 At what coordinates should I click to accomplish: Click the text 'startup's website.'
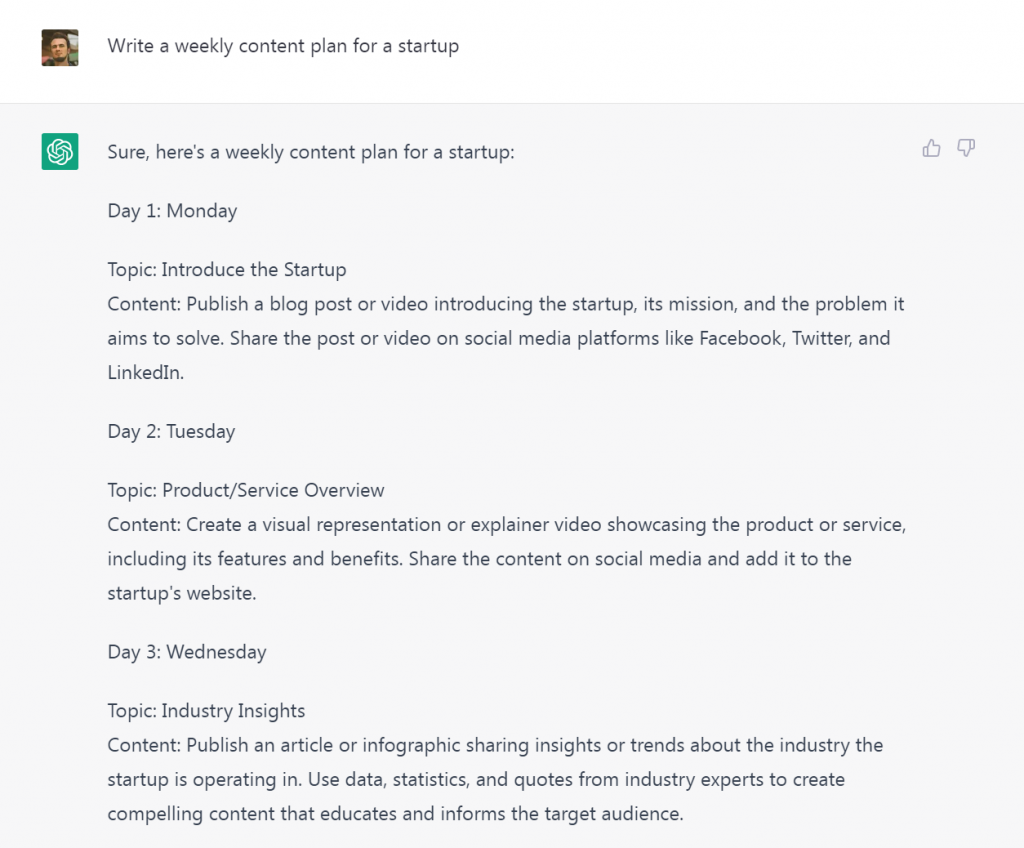(182, 593)
